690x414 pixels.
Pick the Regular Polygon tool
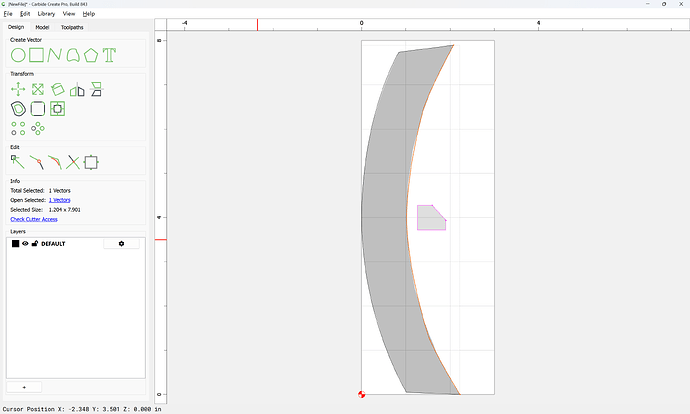pos(91,55)
